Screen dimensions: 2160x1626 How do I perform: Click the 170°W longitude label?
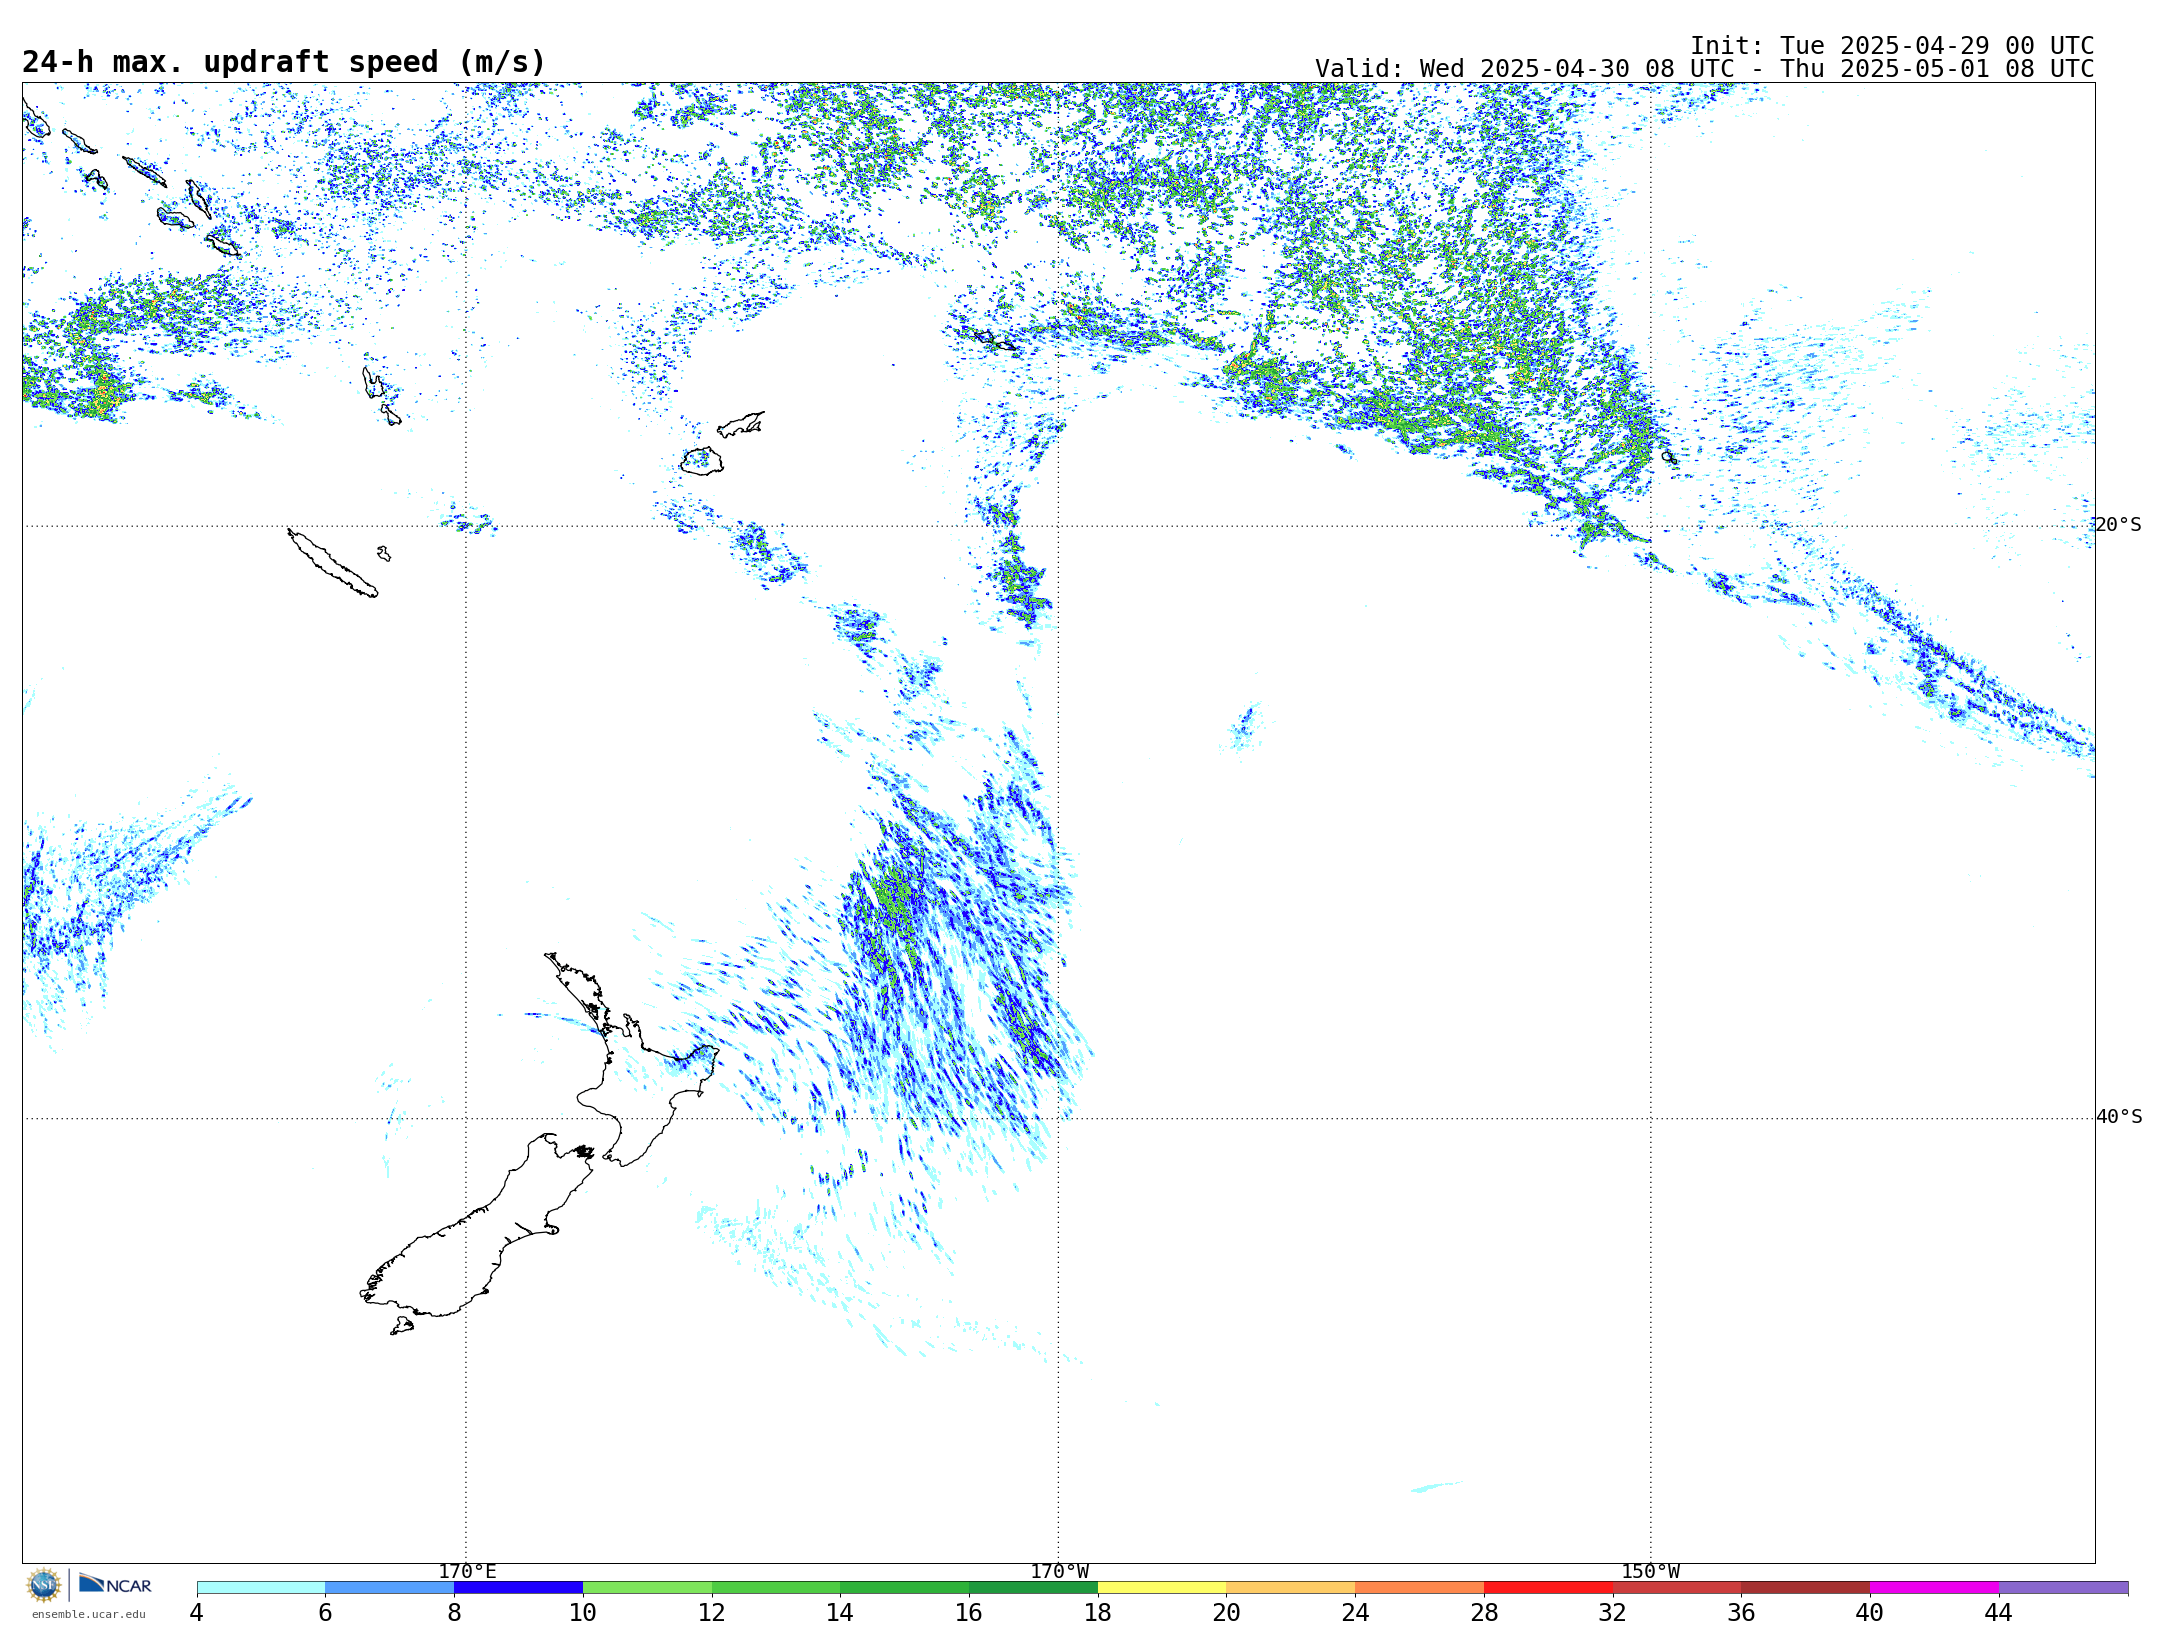[x=1060, y=1571]
